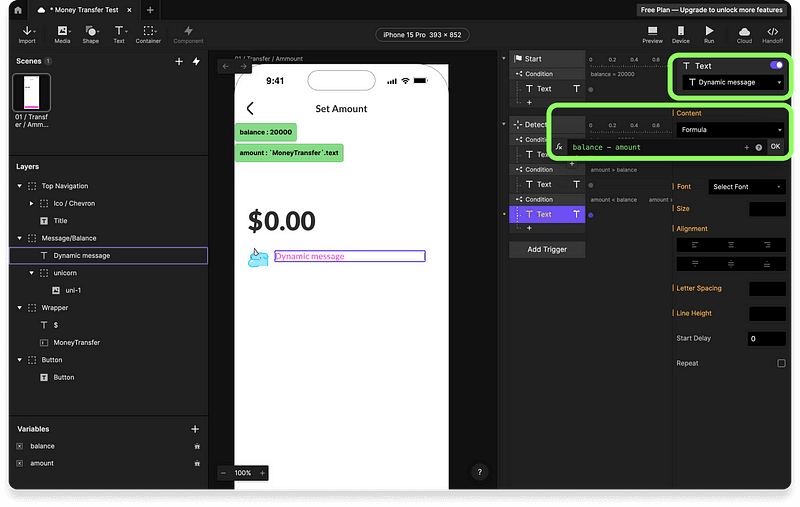The height and width of the screenshot is (507, 800).
Task: Align text to top
Action: [695, 264]
